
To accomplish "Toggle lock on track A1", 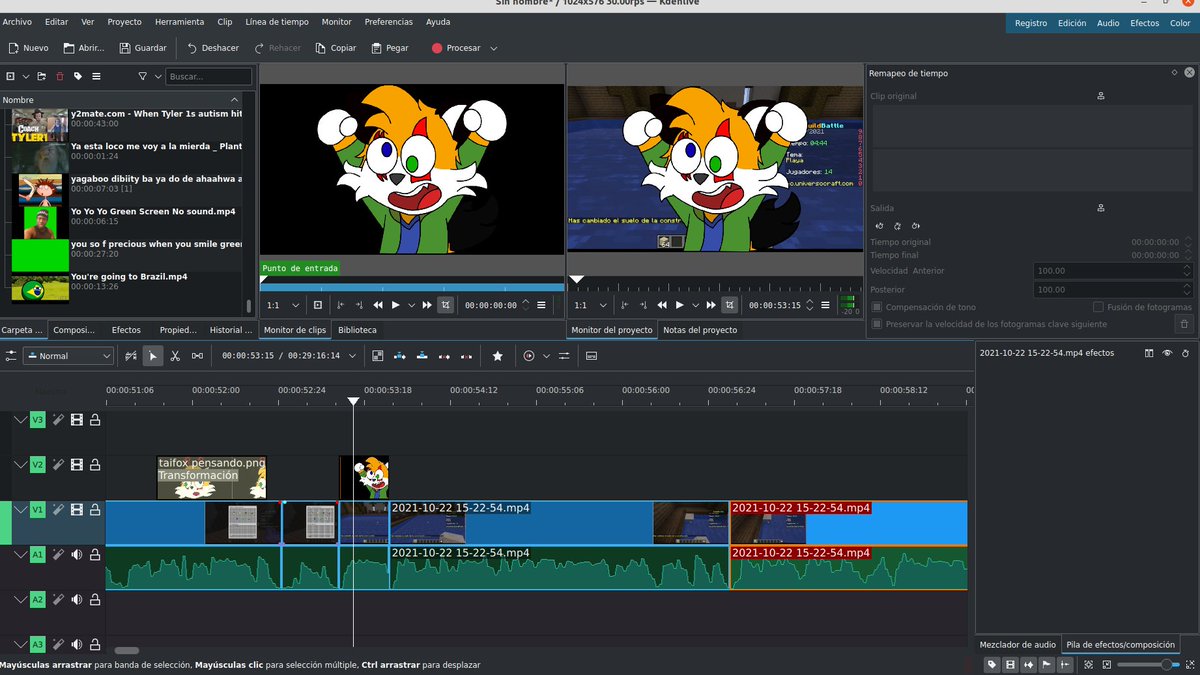I will tap(95, 554).
